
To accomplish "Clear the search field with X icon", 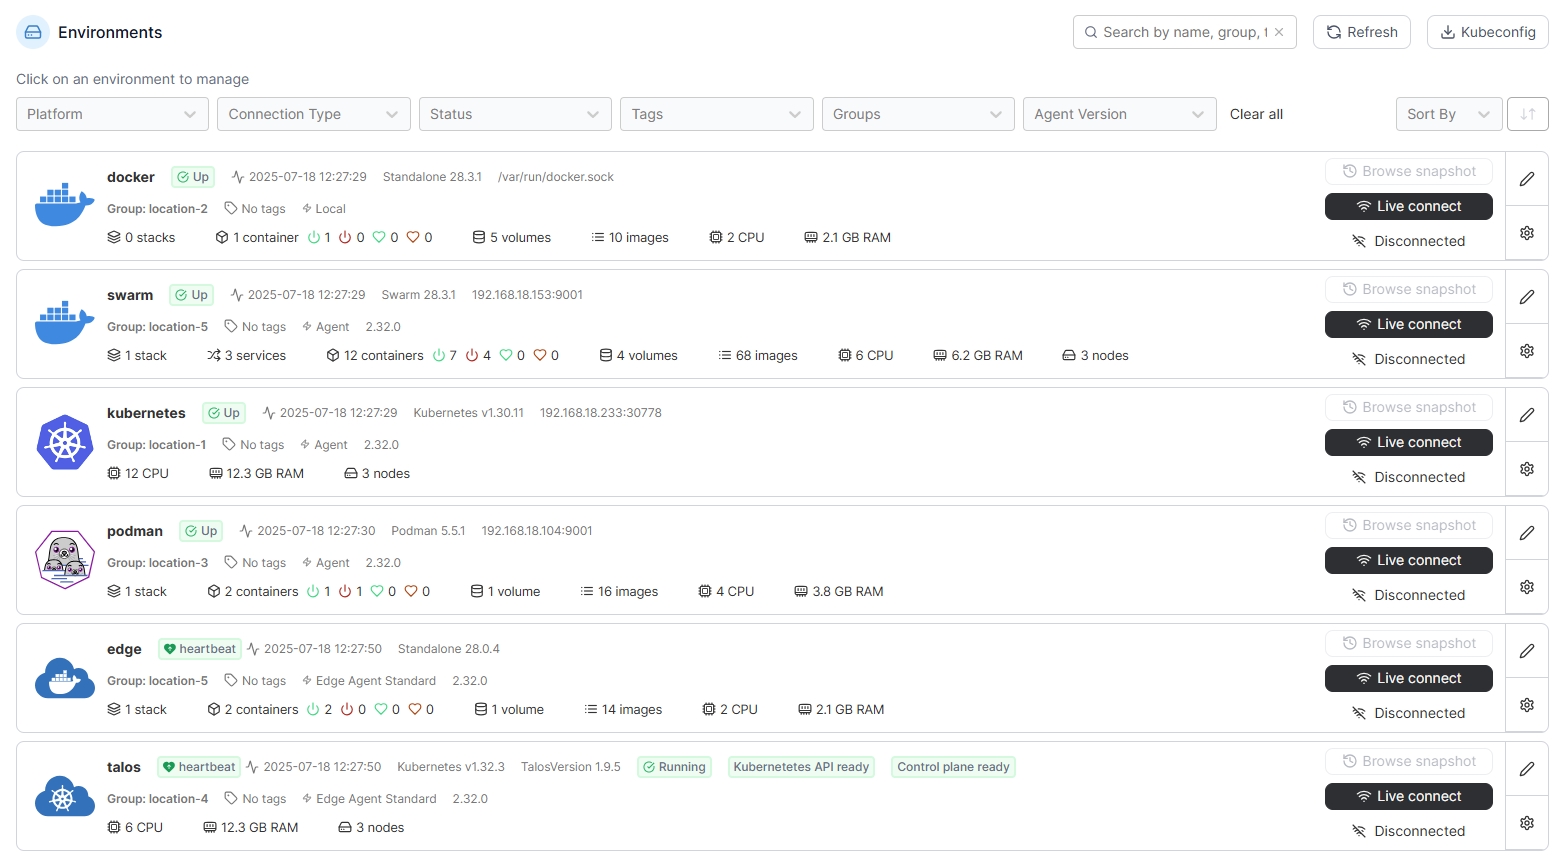I will (1279, 32).
